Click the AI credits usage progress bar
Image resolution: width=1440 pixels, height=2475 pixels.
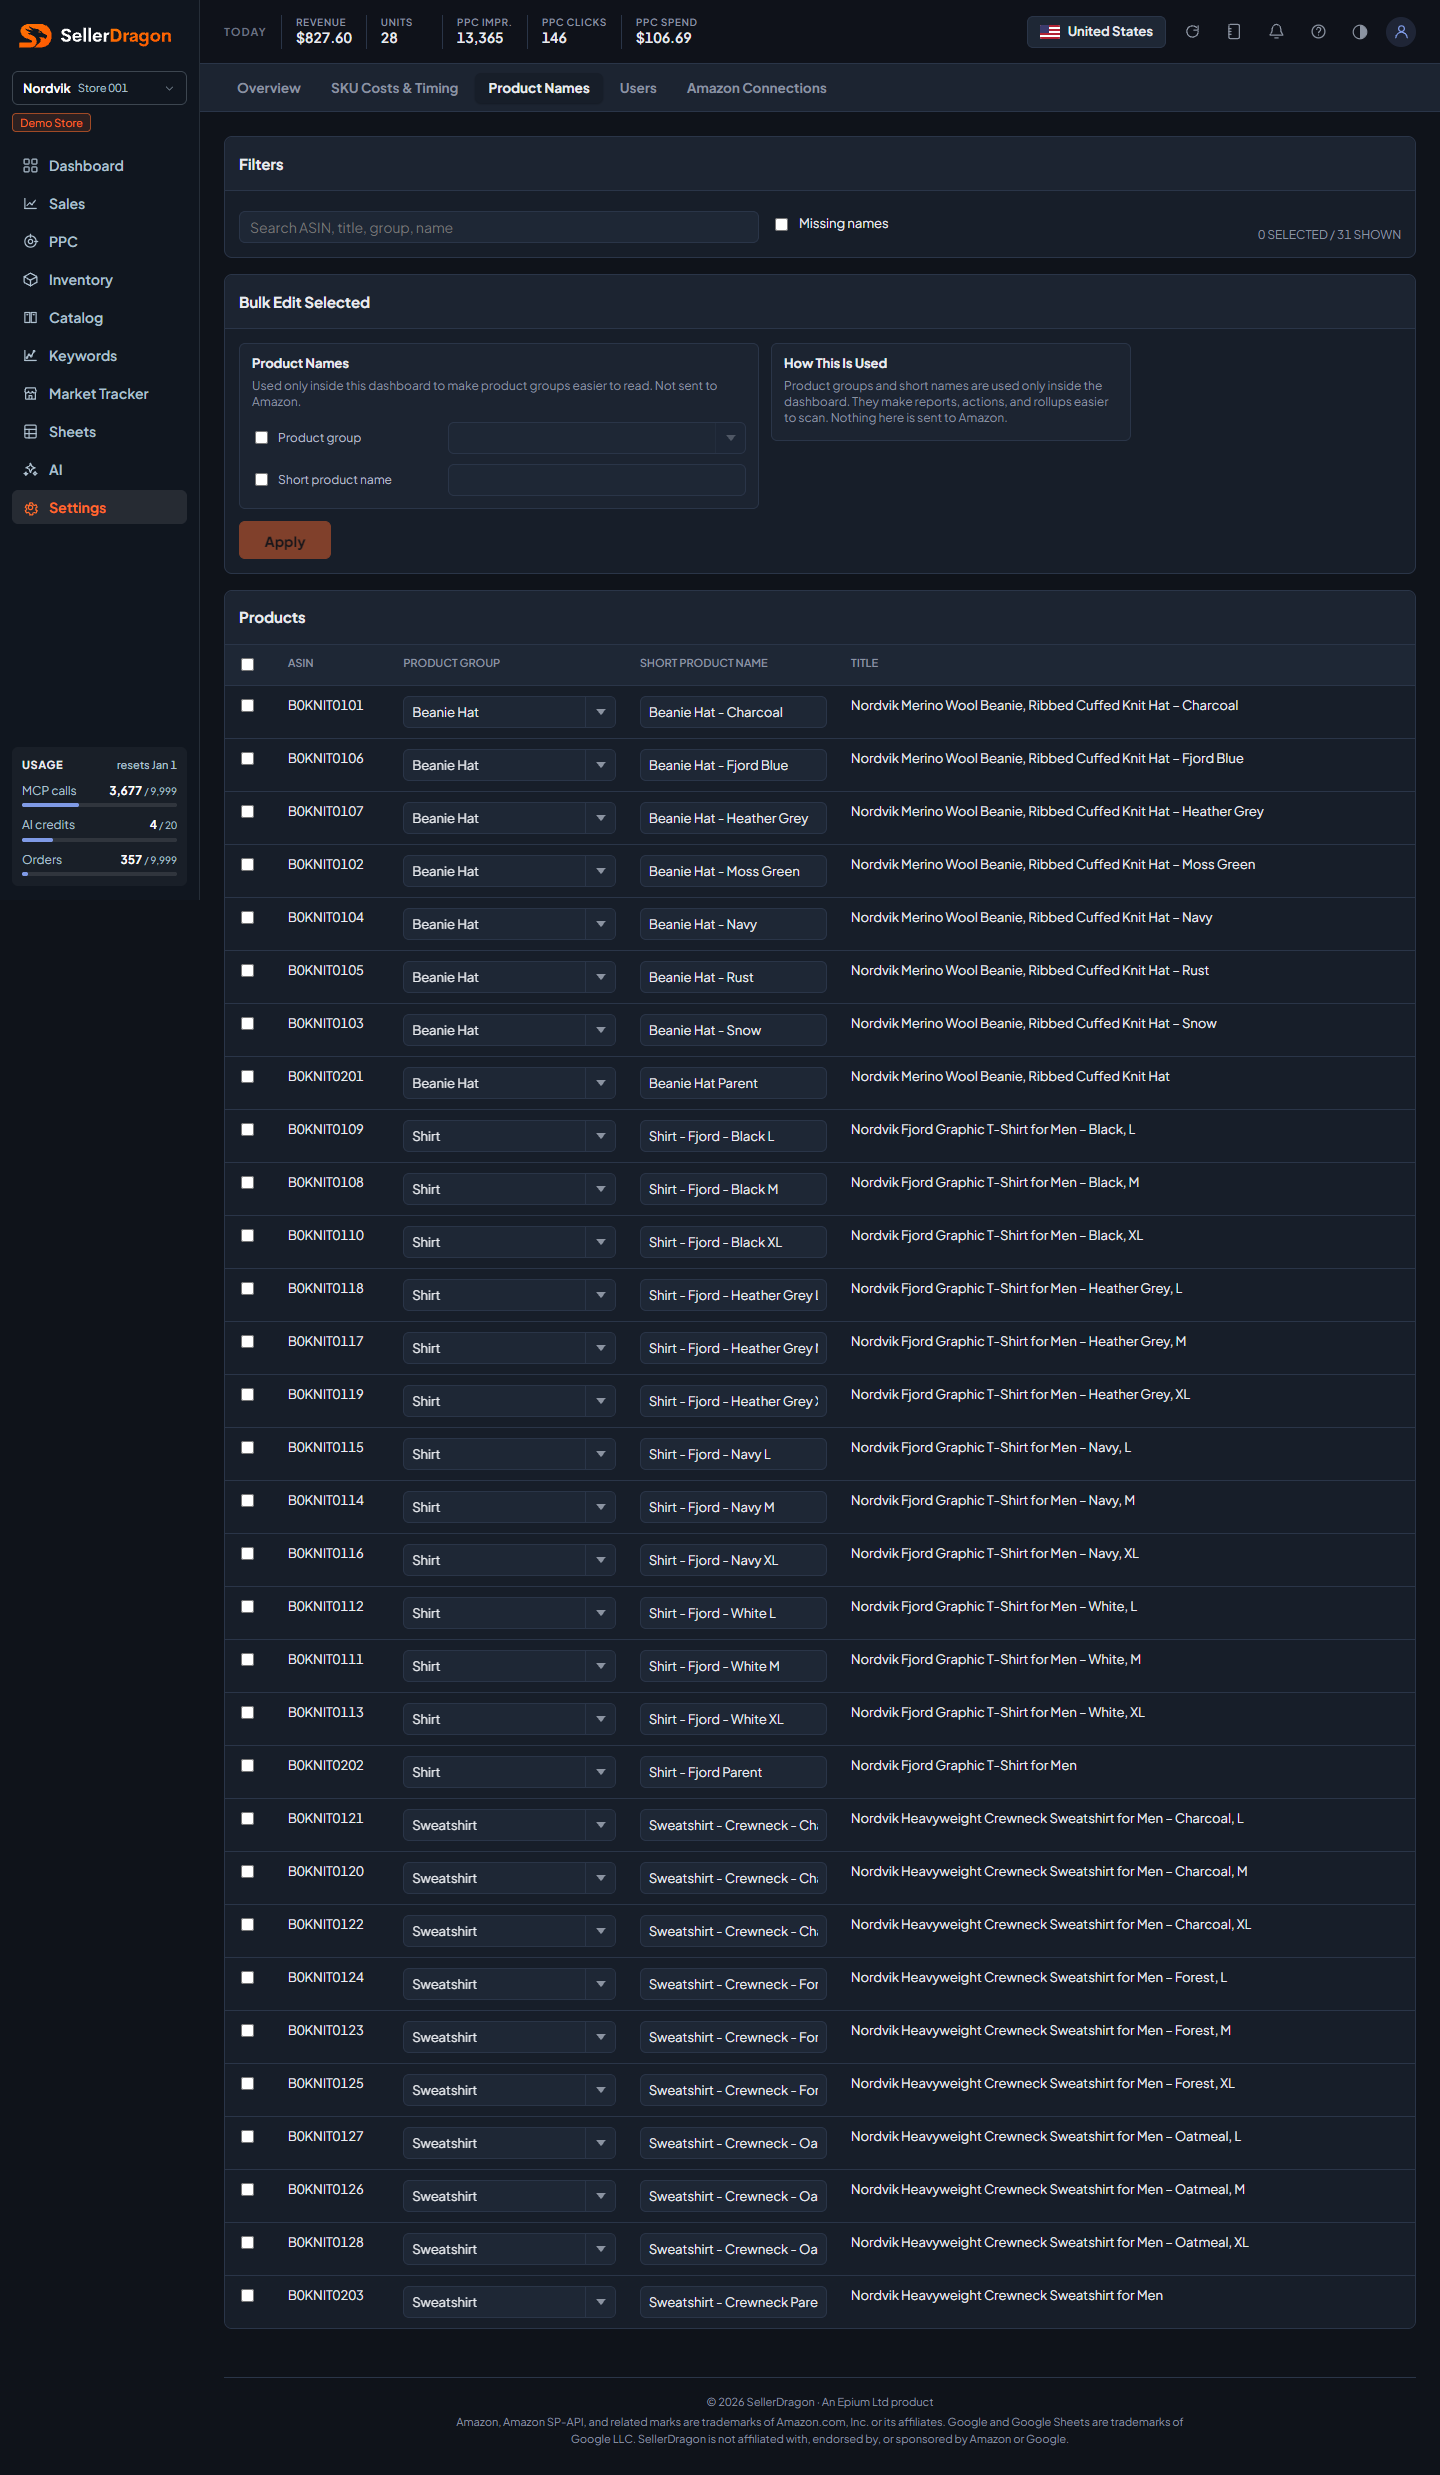99,840
